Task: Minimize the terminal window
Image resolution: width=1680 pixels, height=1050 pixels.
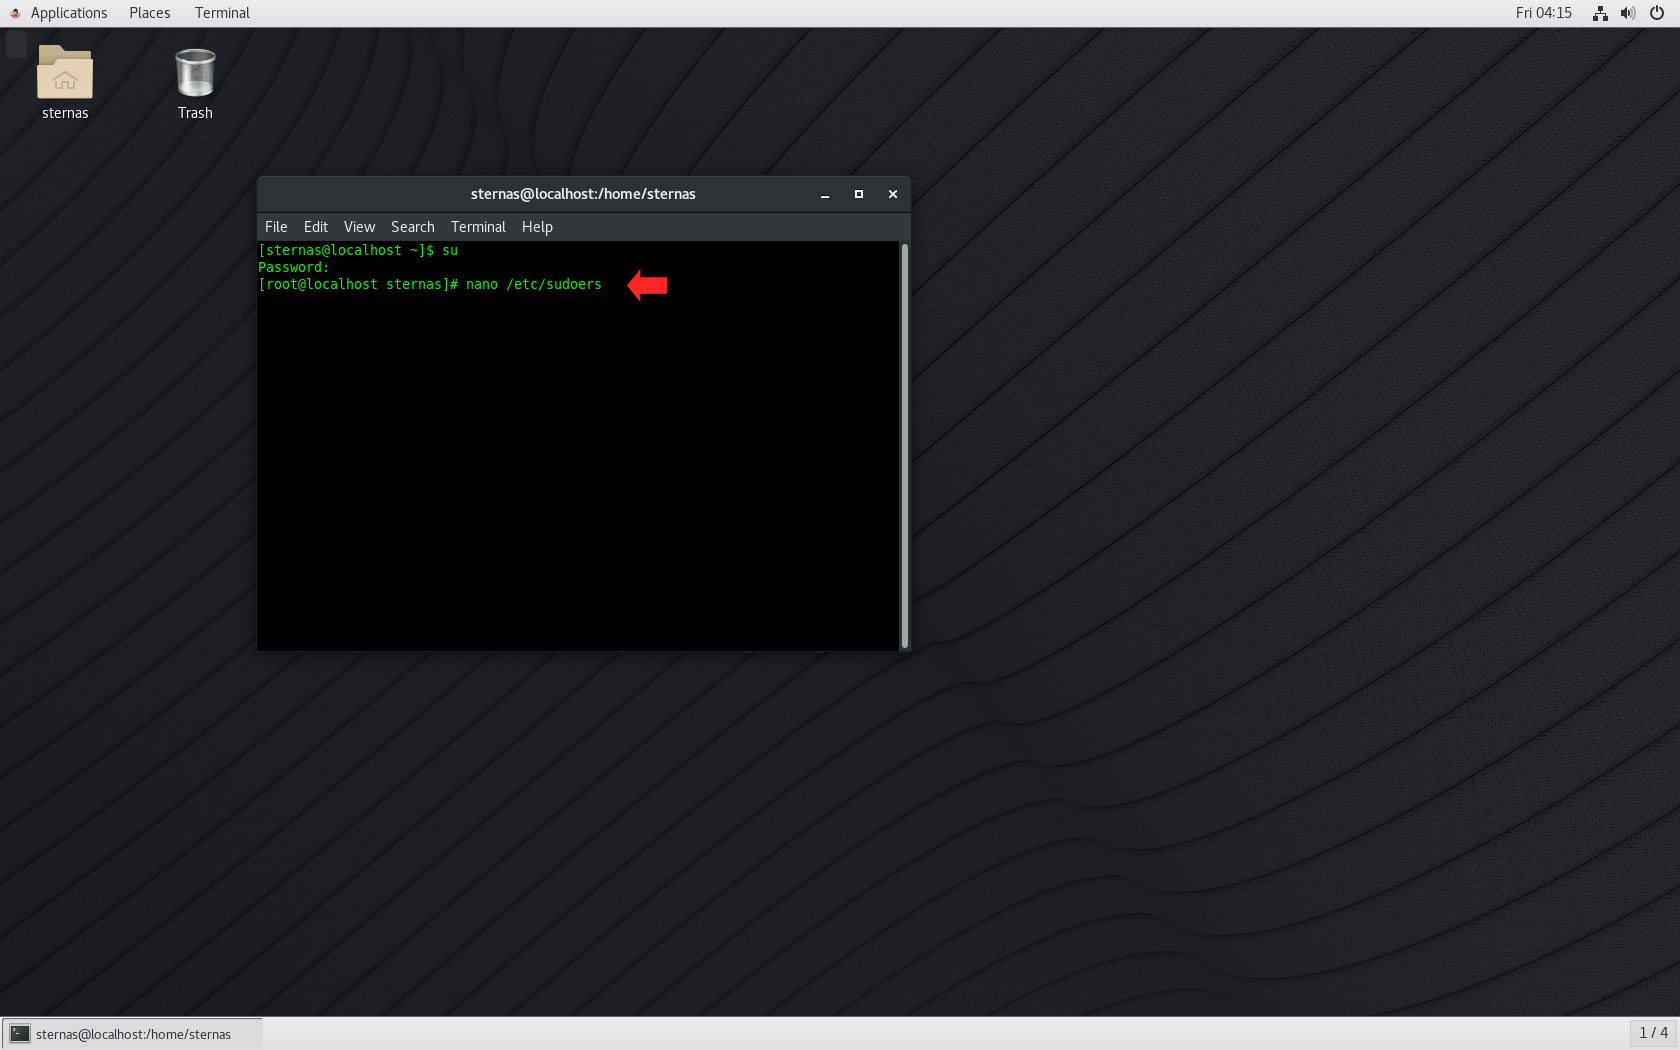Action: (825, 194)
